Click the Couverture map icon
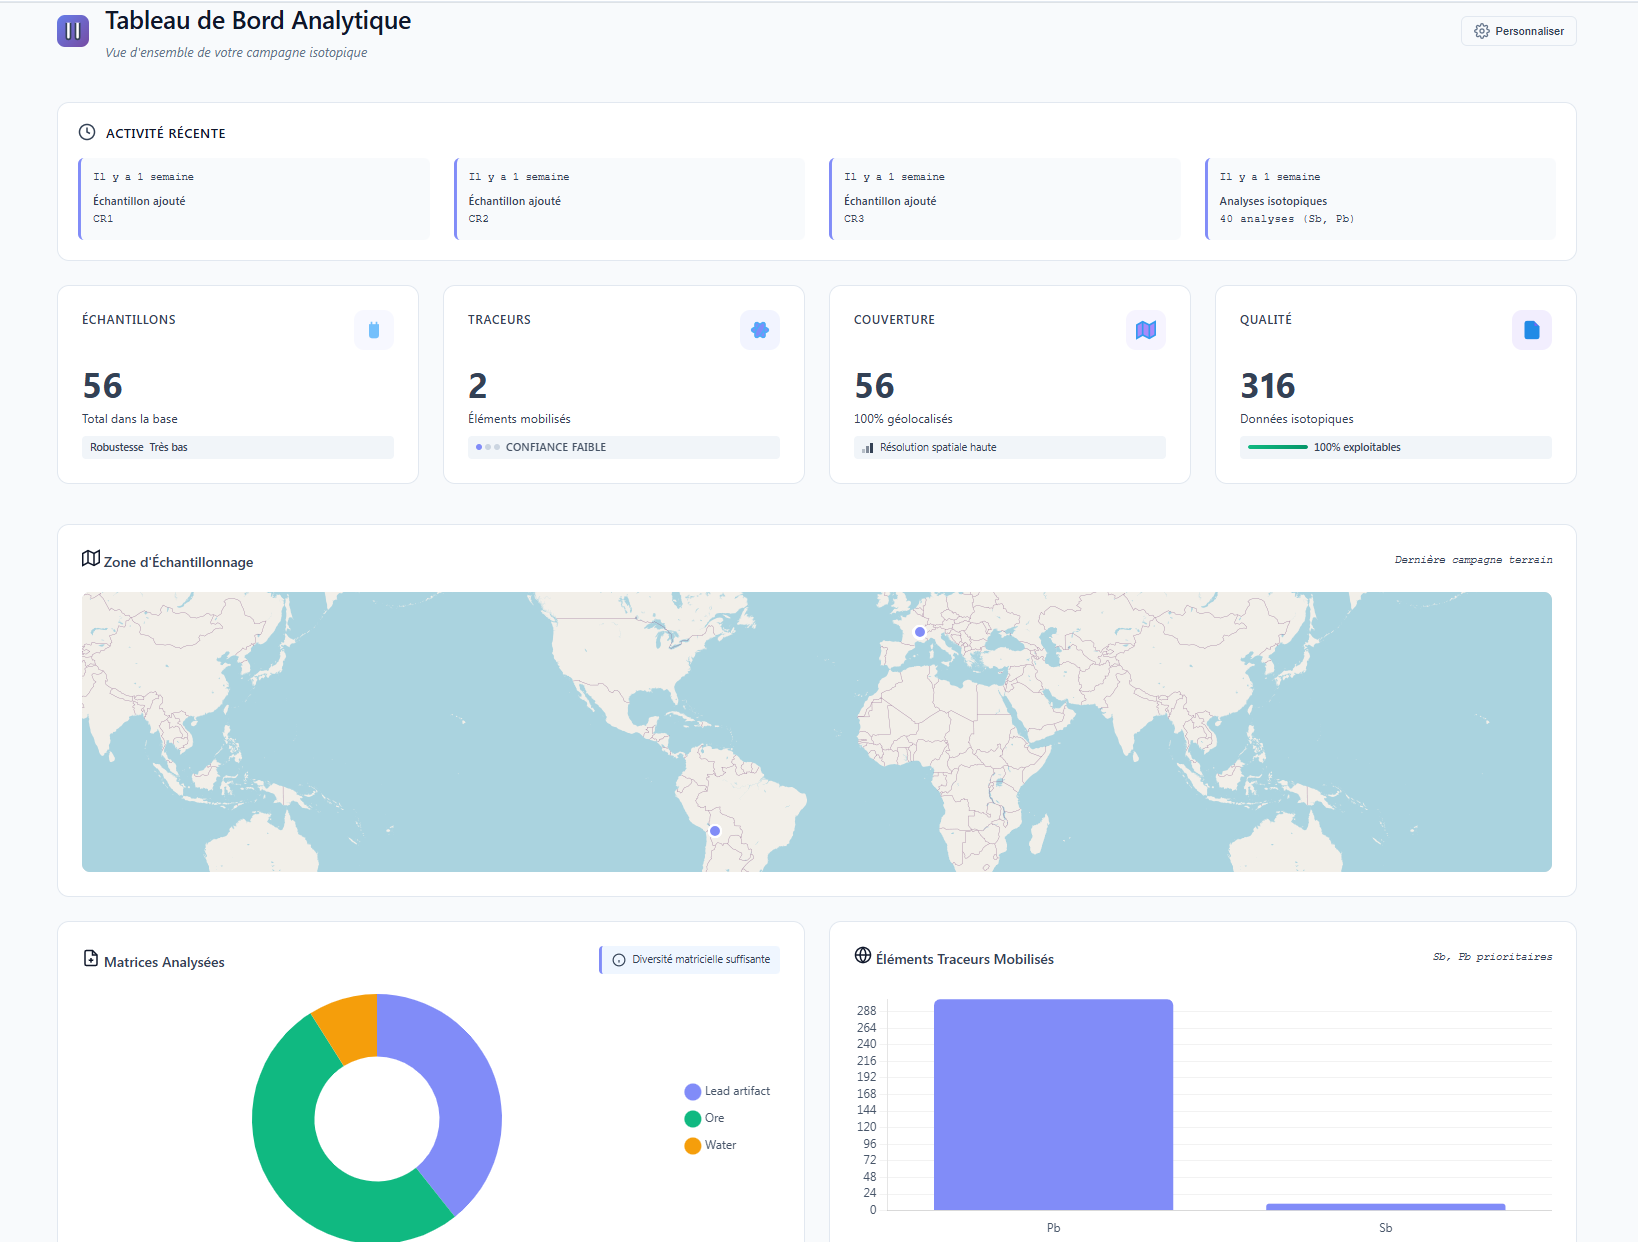 pyautogui.click(x=1146, y=330)
